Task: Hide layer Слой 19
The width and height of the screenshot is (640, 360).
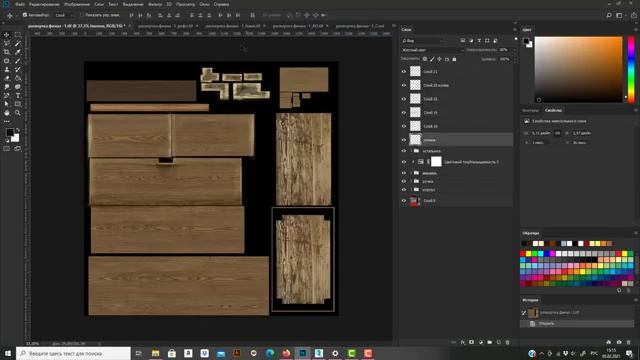Action: click(404, 112)
